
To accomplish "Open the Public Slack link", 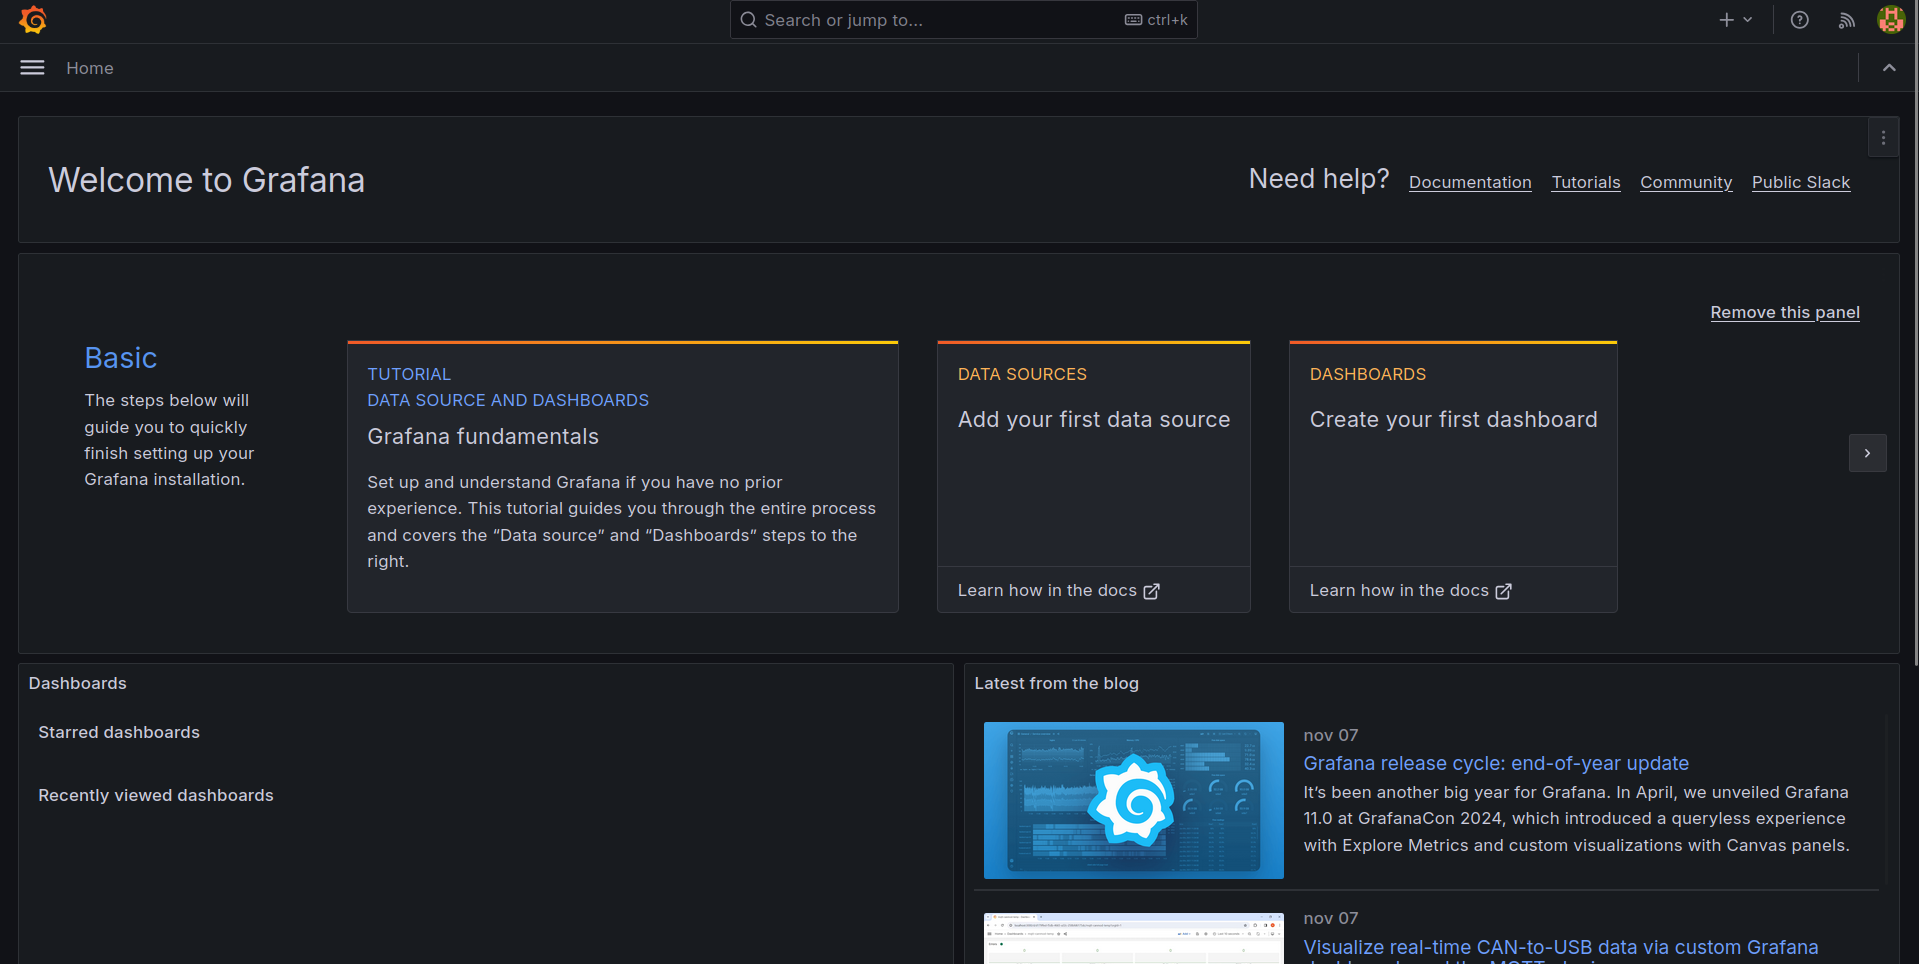I will click(1800, 182).
